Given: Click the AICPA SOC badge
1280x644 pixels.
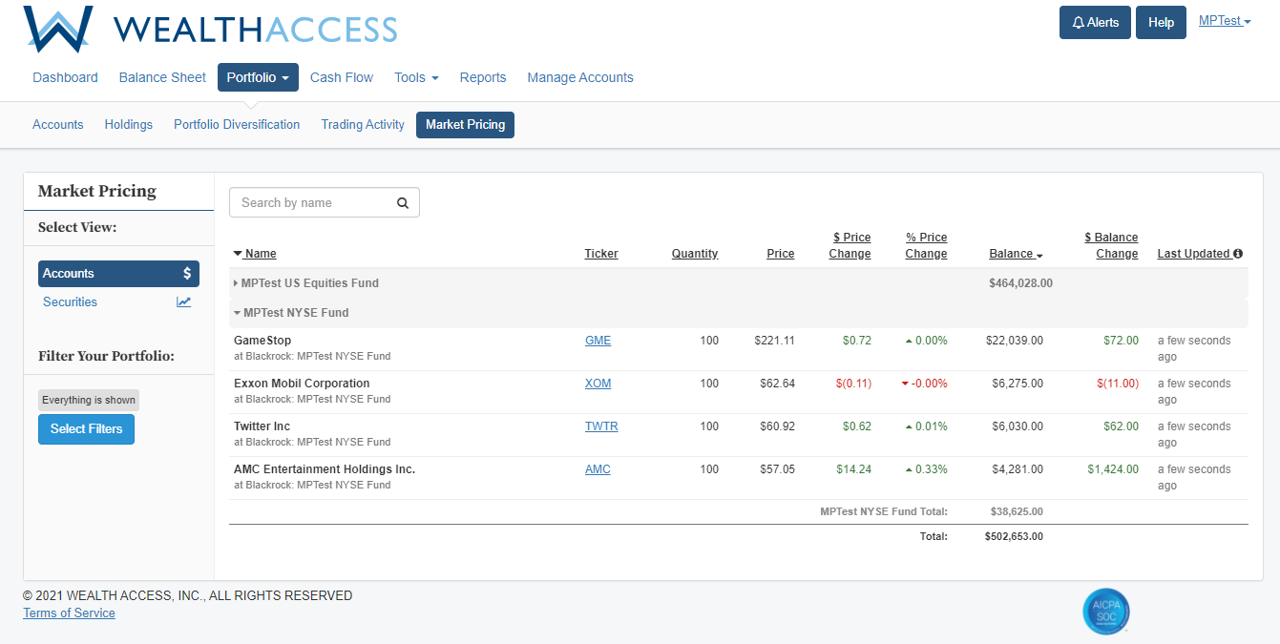Looking at the screenshot, I should (x=1106, y=611).
